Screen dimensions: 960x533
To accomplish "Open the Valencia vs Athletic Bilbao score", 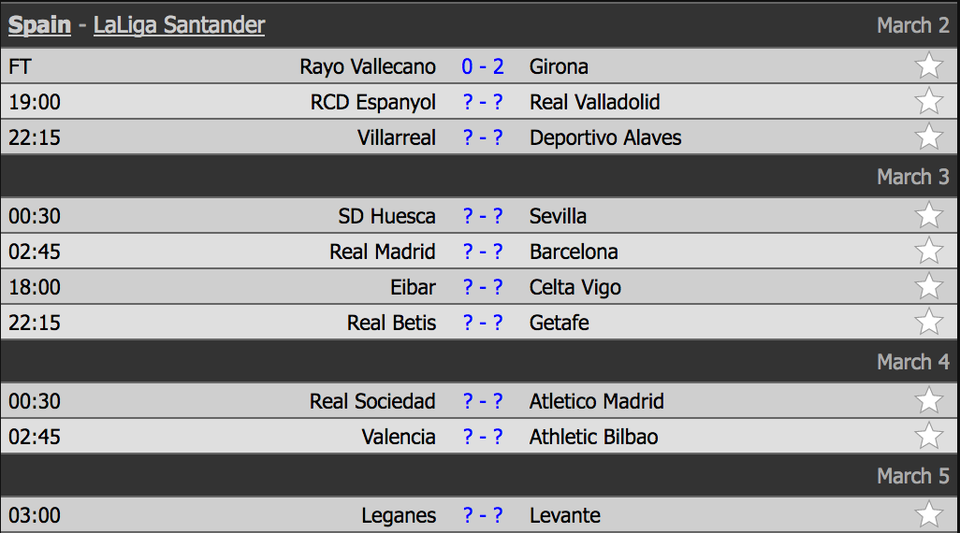I will 483,437.
